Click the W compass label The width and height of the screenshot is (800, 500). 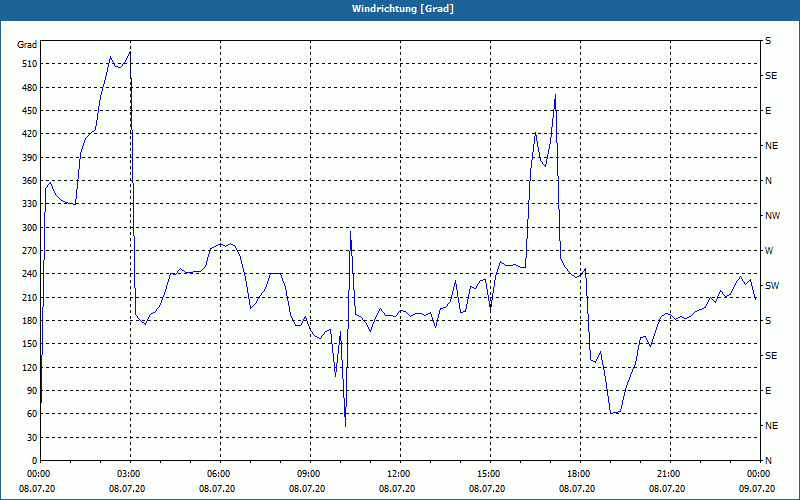click(769, 251)
